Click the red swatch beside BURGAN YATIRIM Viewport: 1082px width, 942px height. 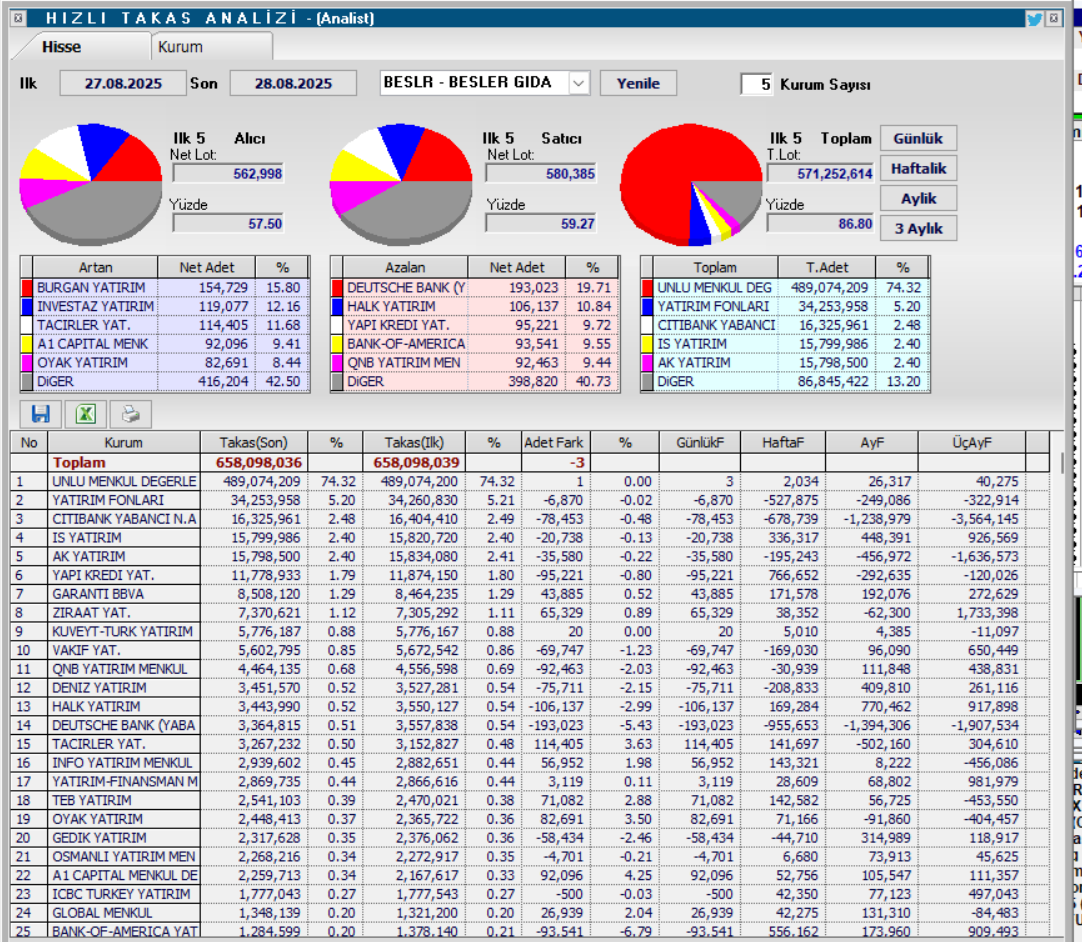[x=27, y=288]
